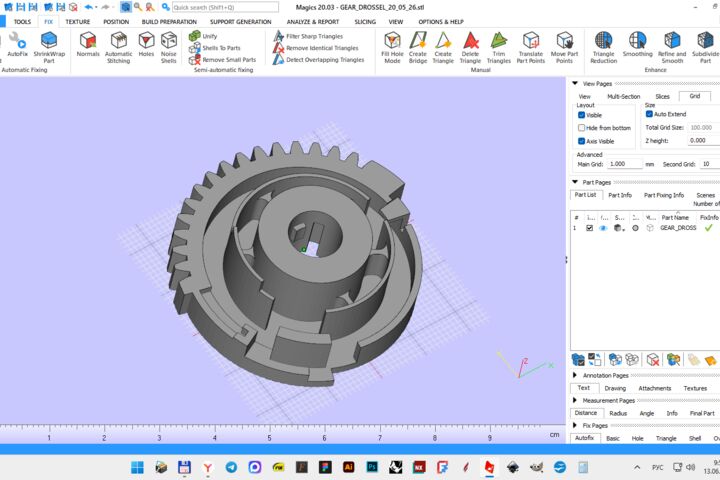Viewport: 720px width, 480px height.
Task: Apply Smoothing to the mesh
Action: pos(637,45)
